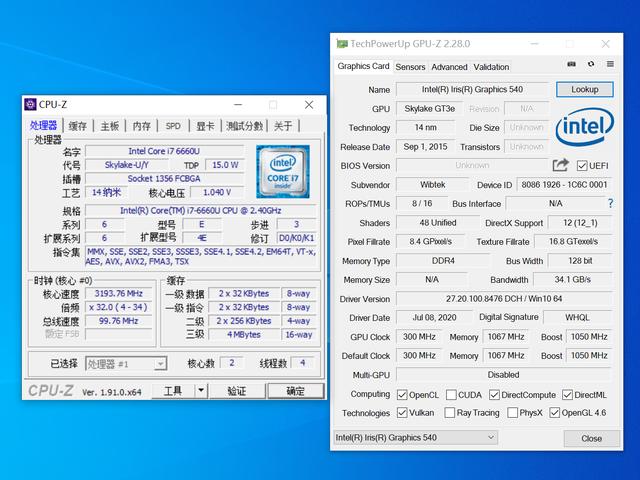Open the processor selection dropdown in CPU-Z
The image size is (640, 480).
click(x=126, y=363)
